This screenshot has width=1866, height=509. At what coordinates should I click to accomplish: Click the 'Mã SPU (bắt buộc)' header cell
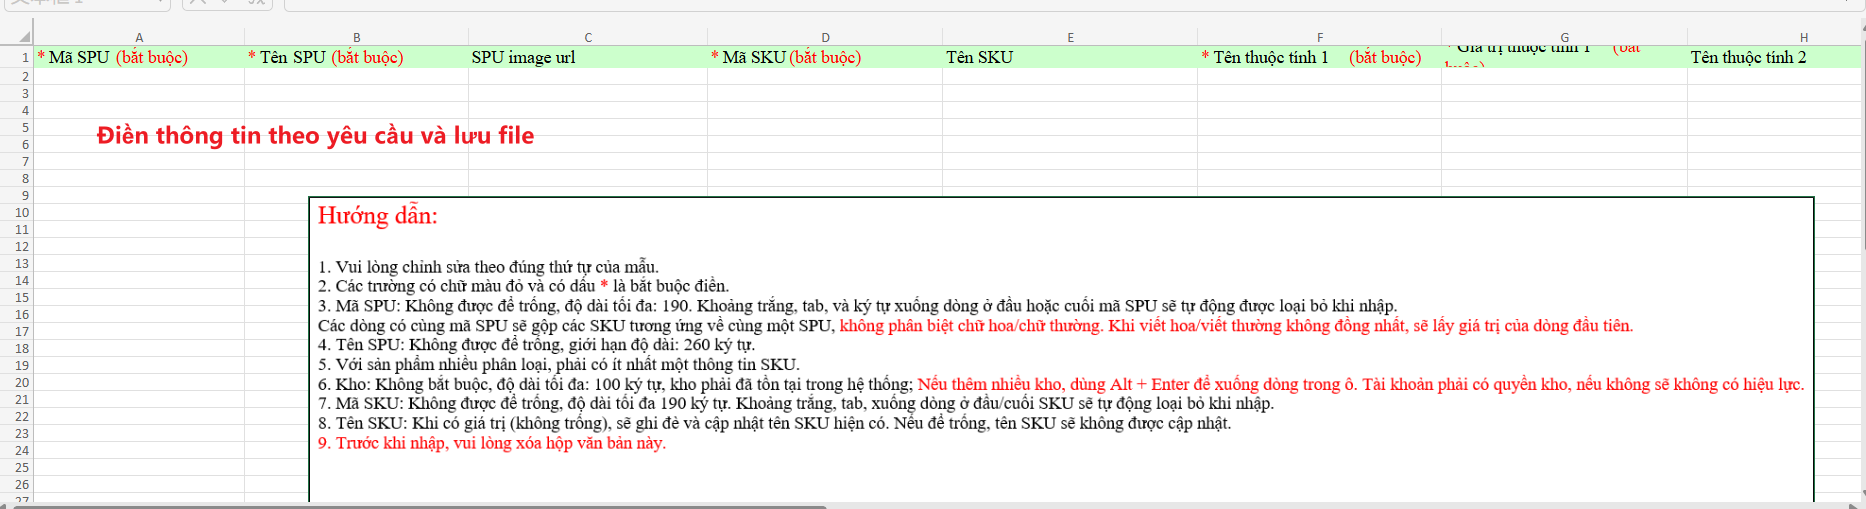[x=139, y=58]
